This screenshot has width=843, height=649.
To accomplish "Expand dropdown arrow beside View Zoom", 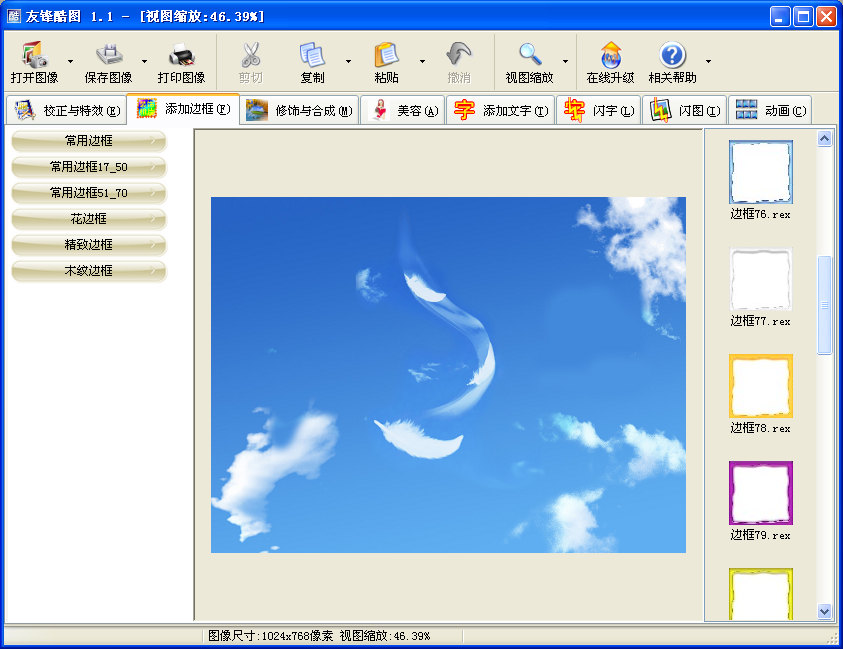I will tap(565, 62).
